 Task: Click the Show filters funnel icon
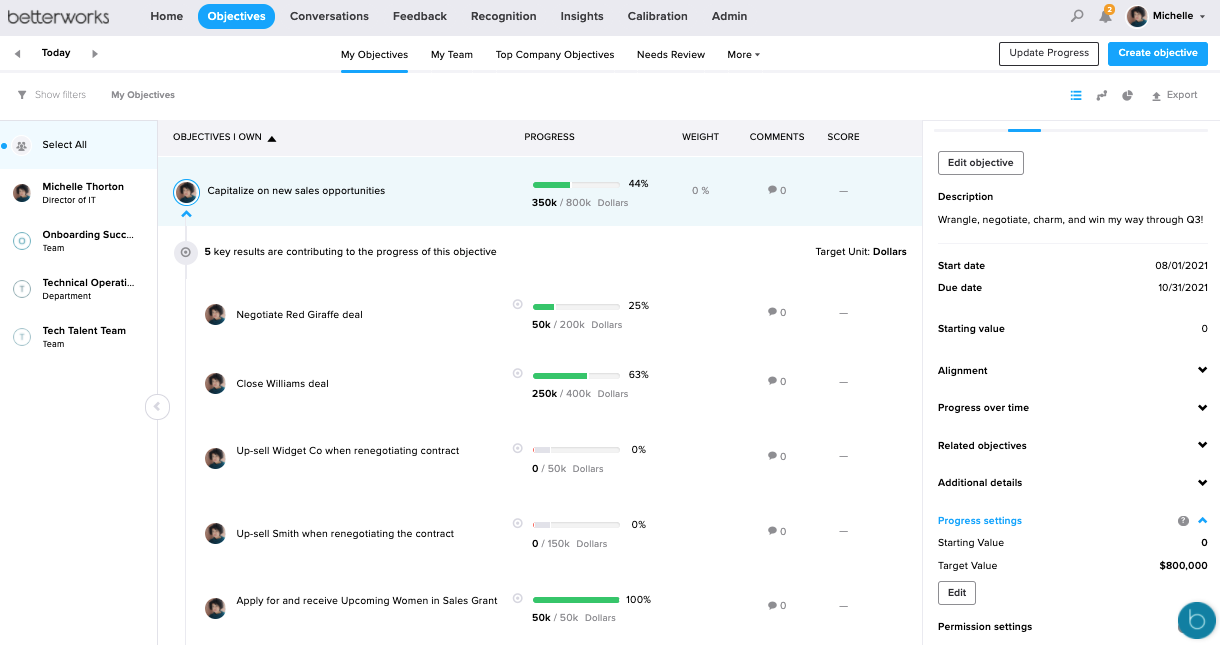click(22, 95)
